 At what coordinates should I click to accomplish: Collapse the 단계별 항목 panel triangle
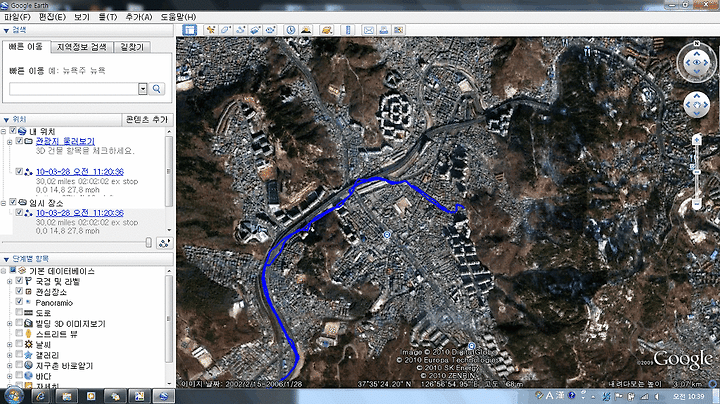[6, 259]
